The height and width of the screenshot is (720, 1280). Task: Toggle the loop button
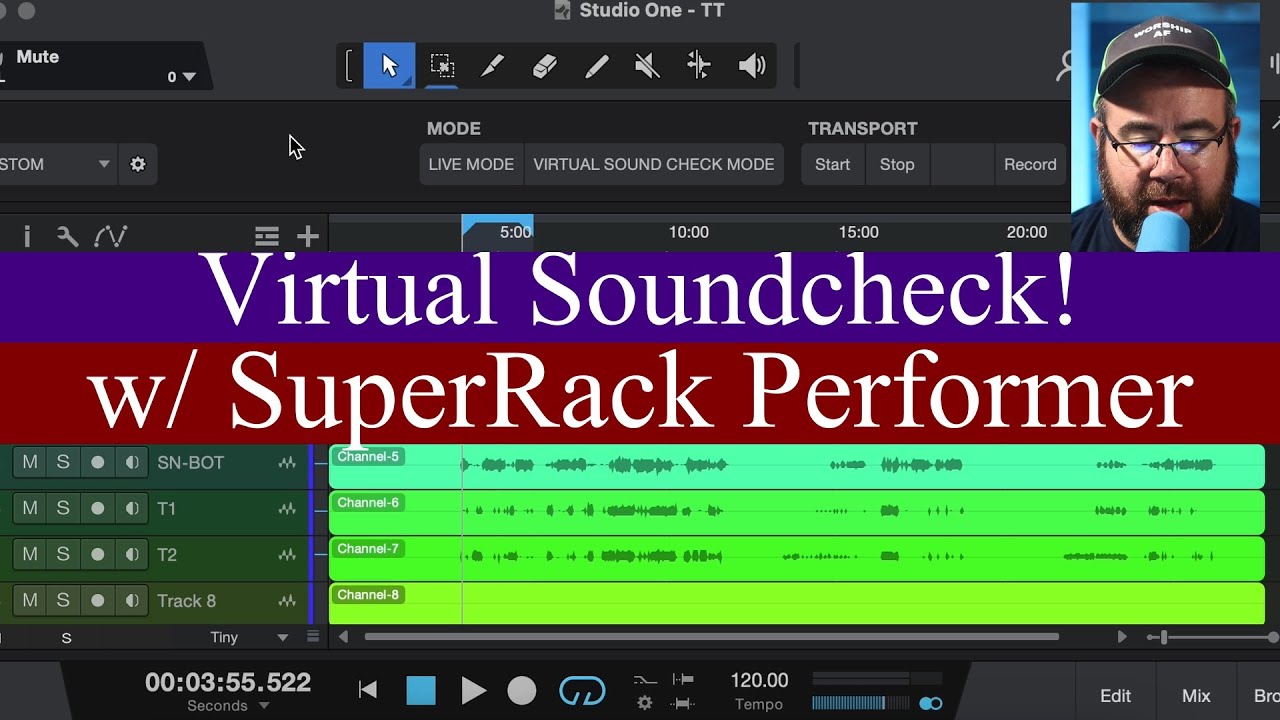coord(582,690)
